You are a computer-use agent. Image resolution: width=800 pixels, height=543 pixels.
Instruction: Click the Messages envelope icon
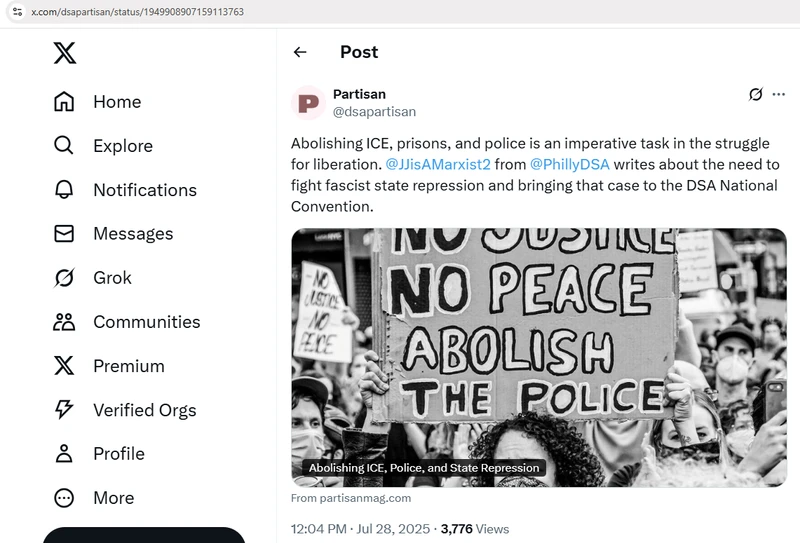tap(64, 234)
